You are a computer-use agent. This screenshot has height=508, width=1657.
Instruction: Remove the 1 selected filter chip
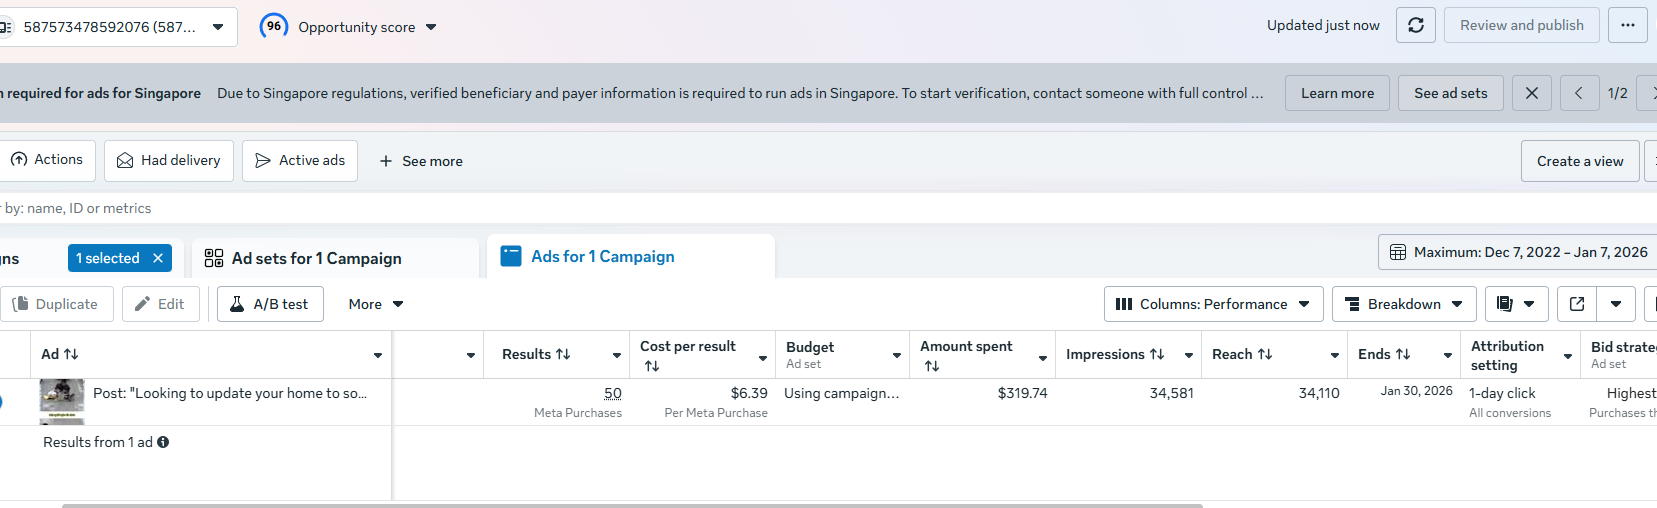pyautogui.click(x=158, y=258)
